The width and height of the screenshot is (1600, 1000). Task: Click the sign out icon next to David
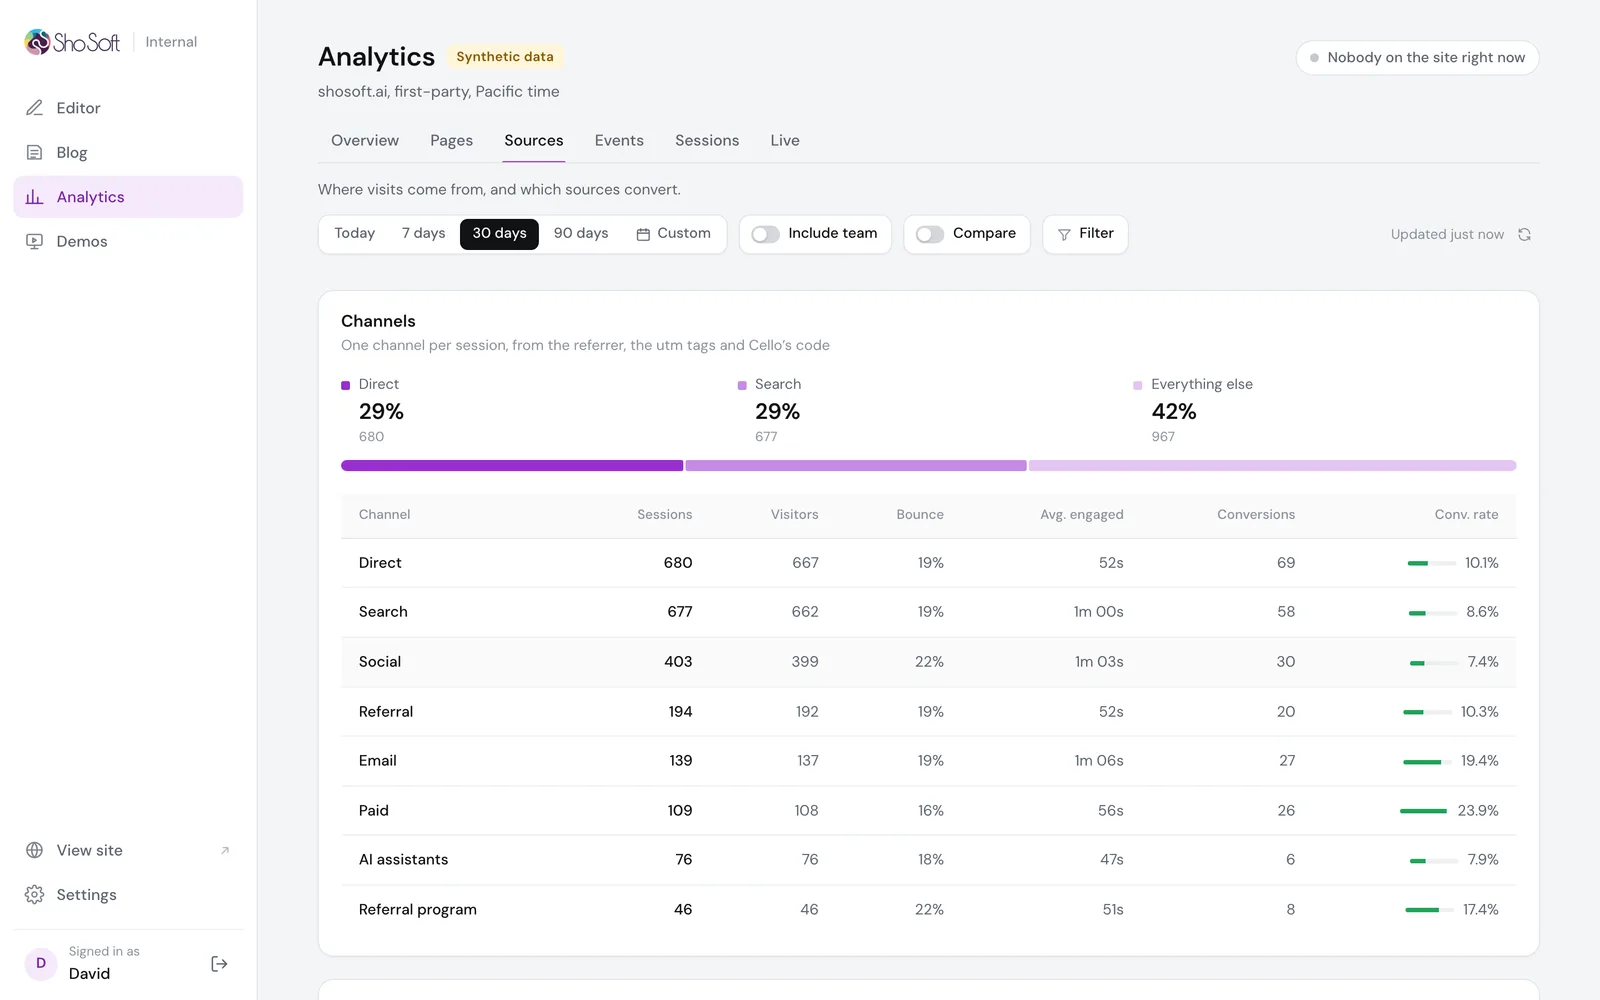(x=220, y=964)
